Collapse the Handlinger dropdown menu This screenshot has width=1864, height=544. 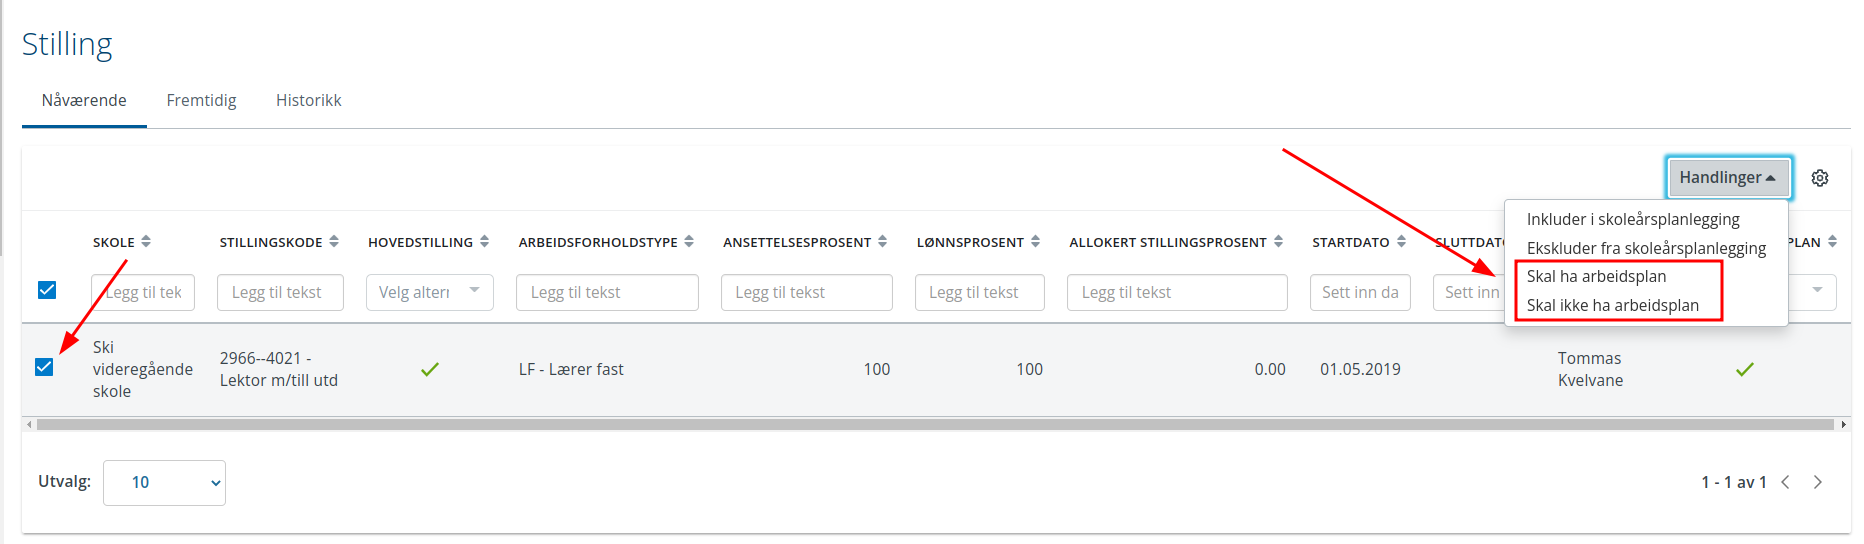click(x=1728, y=178)
